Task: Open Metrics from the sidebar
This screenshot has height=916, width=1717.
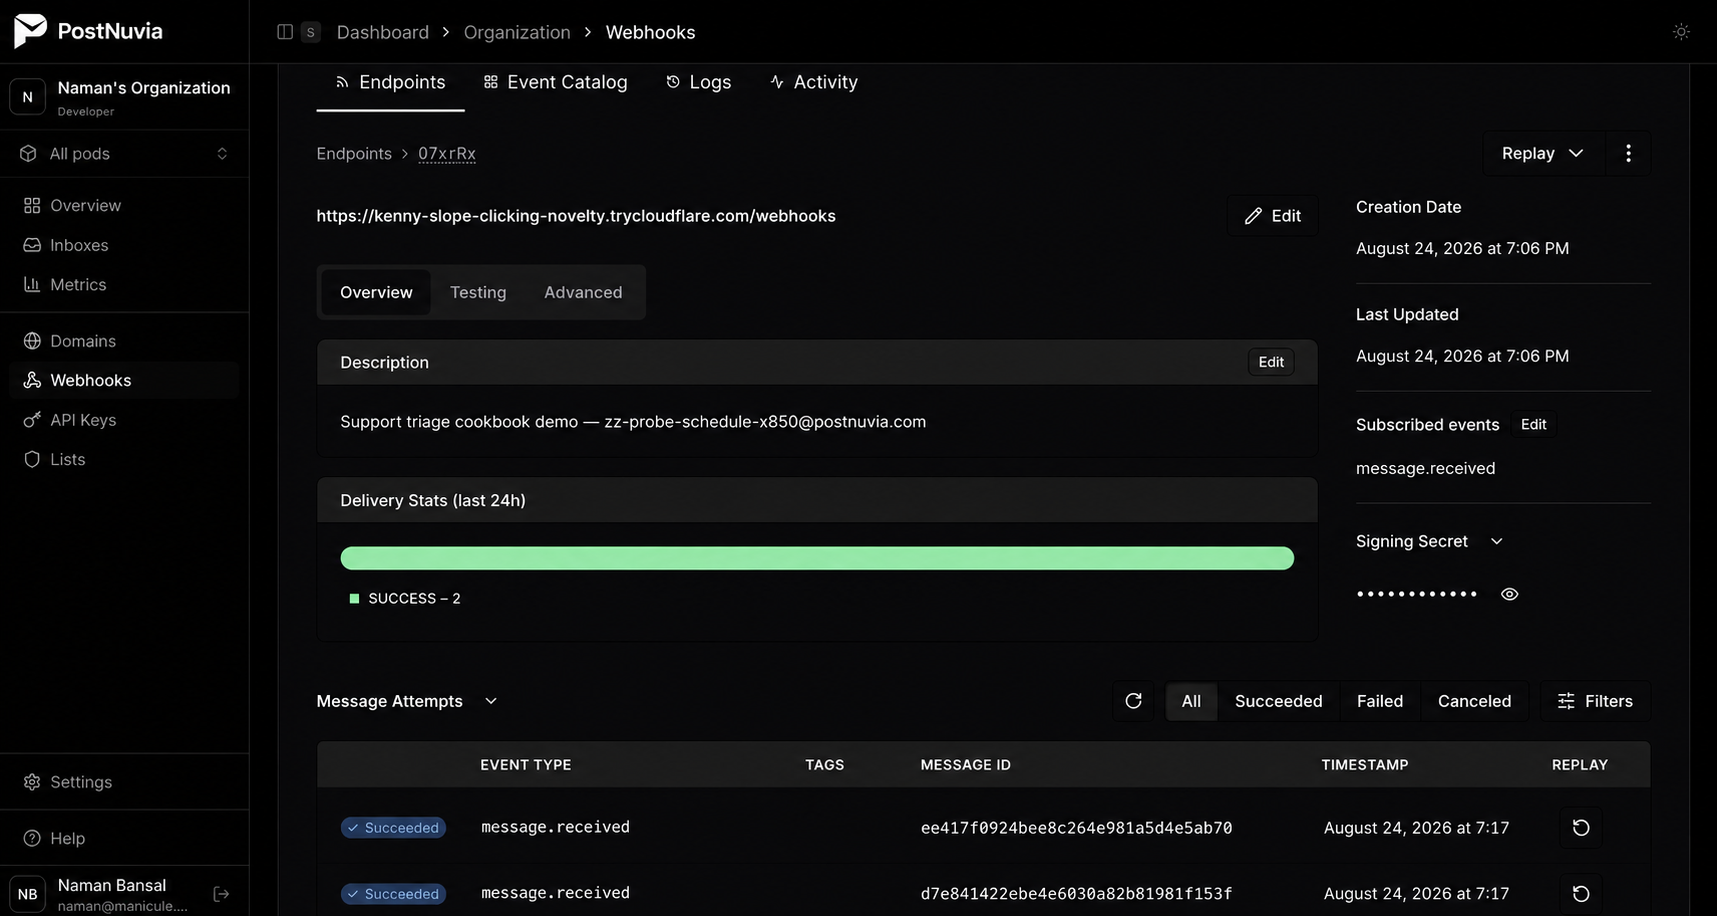Action: tap(124, 284)
